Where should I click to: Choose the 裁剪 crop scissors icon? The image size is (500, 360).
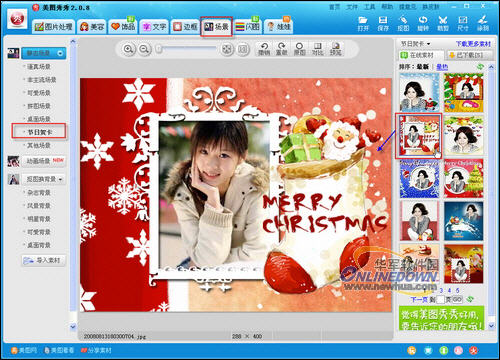tap(443, 24)
